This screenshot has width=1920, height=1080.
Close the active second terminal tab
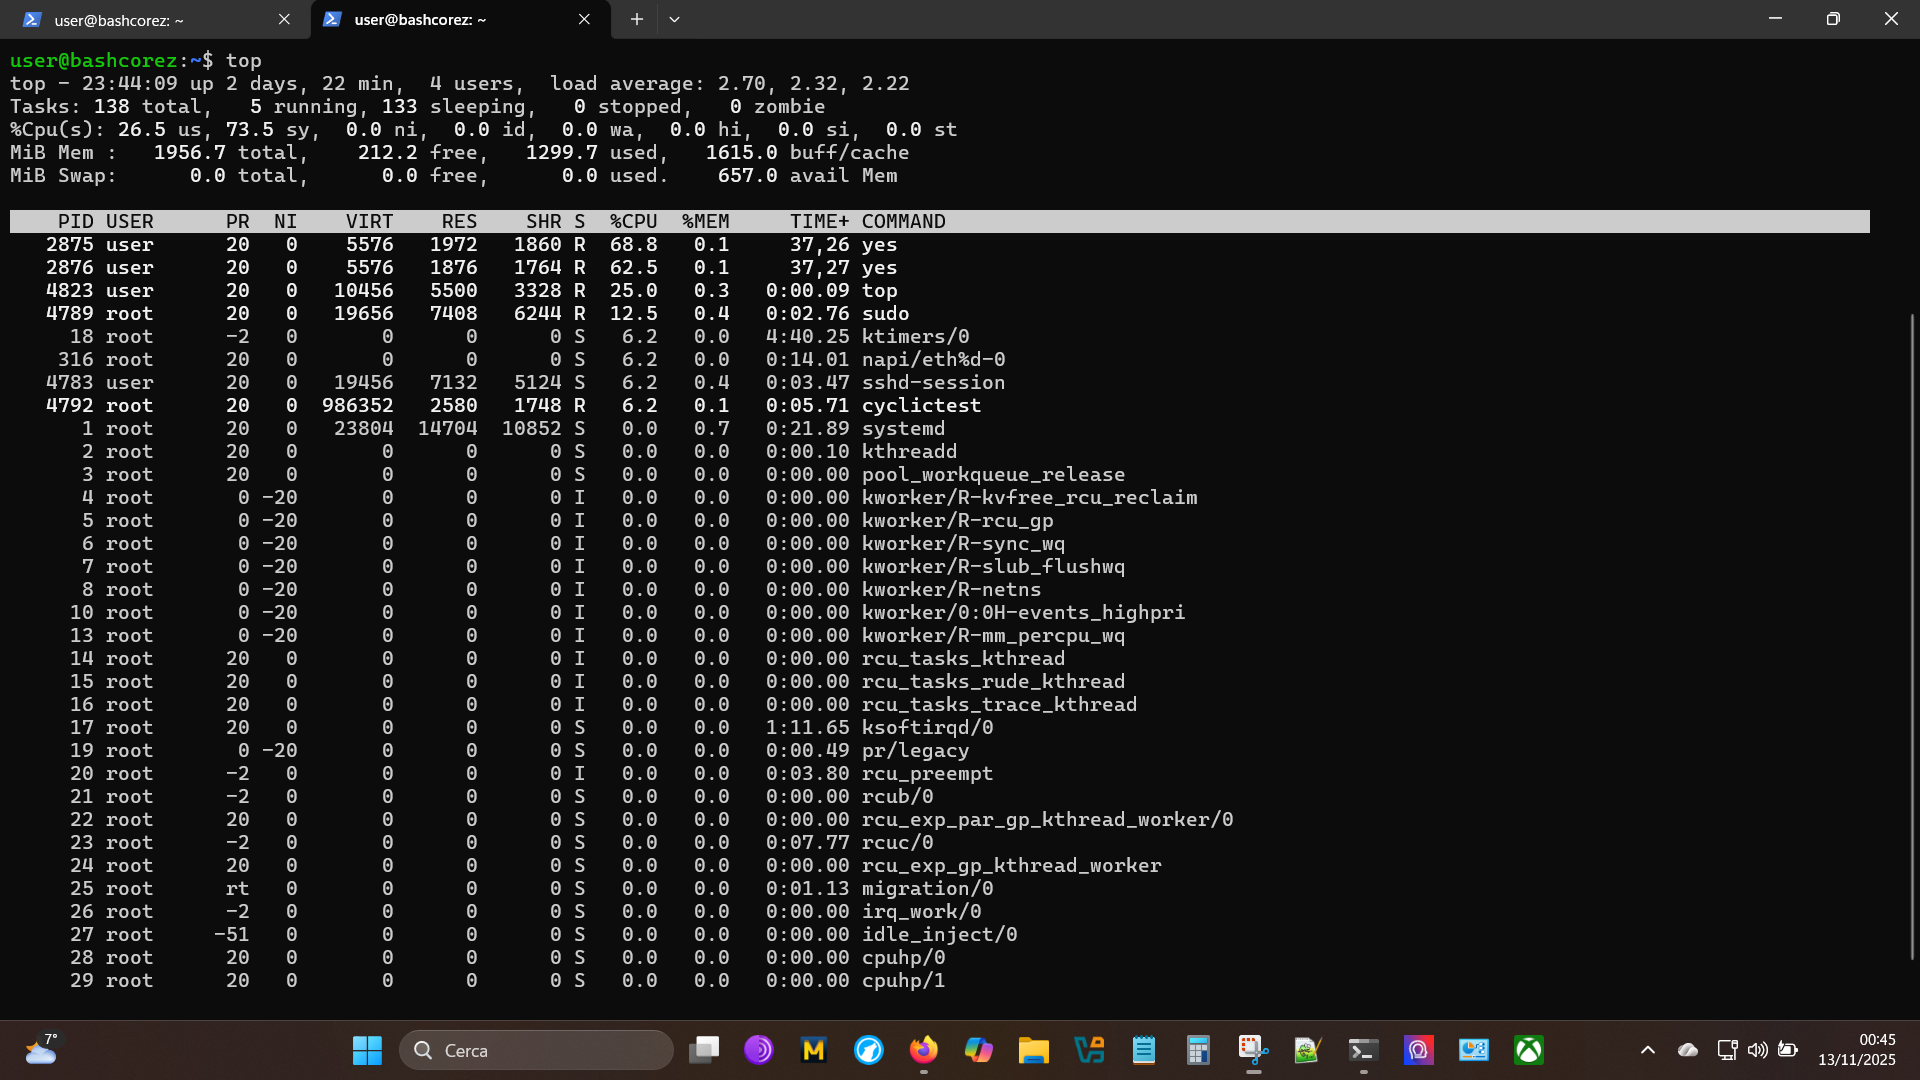584,19
